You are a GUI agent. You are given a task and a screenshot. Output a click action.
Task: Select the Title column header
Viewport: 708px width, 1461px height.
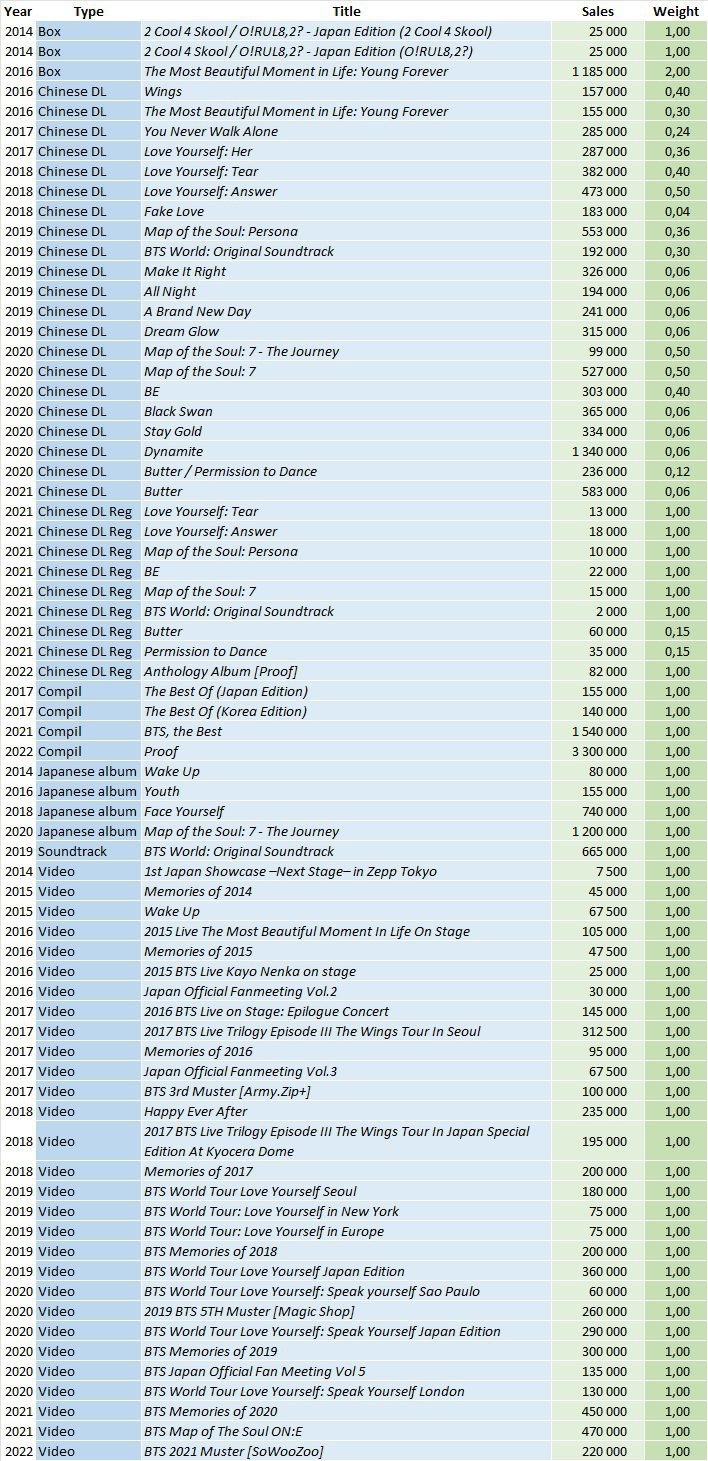pyautogui.click(x=347, y=11)
